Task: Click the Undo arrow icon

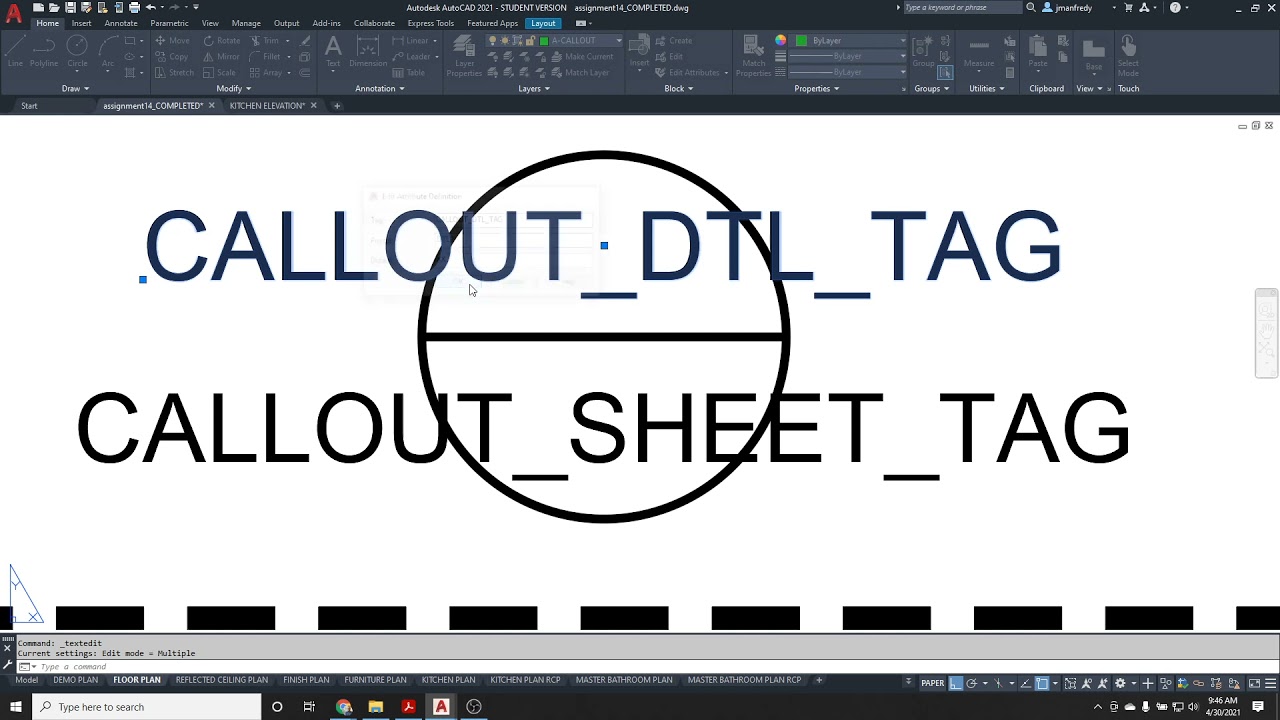Action: coord(151,7)
